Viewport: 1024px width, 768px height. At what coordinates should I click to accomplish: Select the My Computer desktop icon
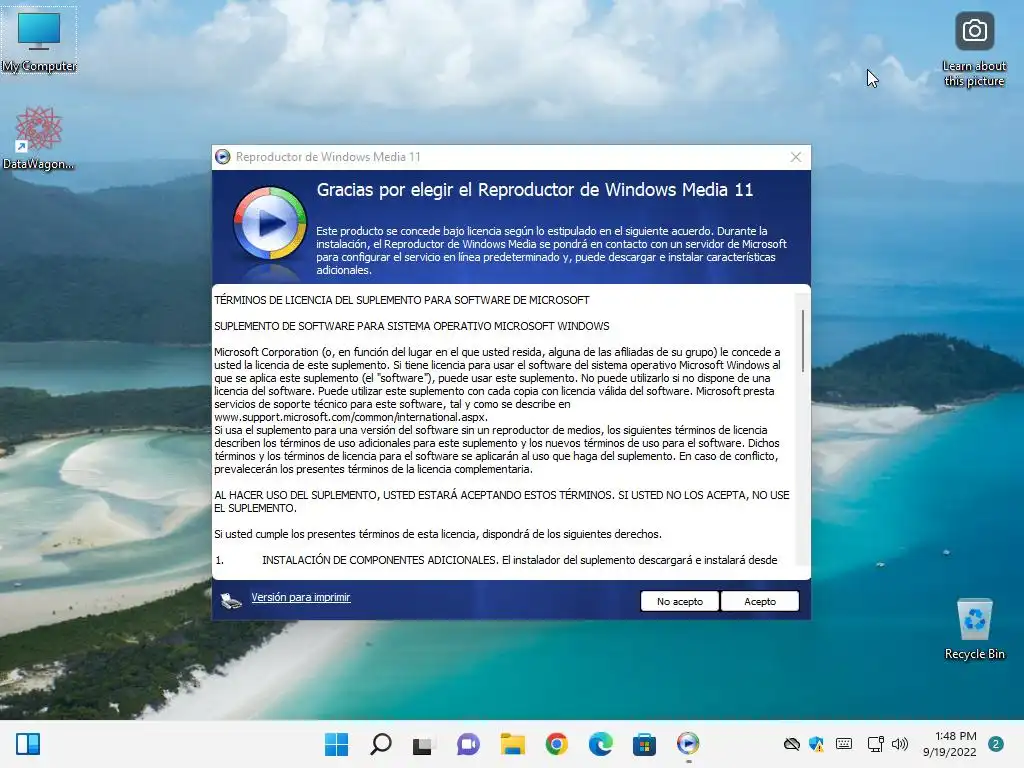pyautogui.click(x=39, y=40)
